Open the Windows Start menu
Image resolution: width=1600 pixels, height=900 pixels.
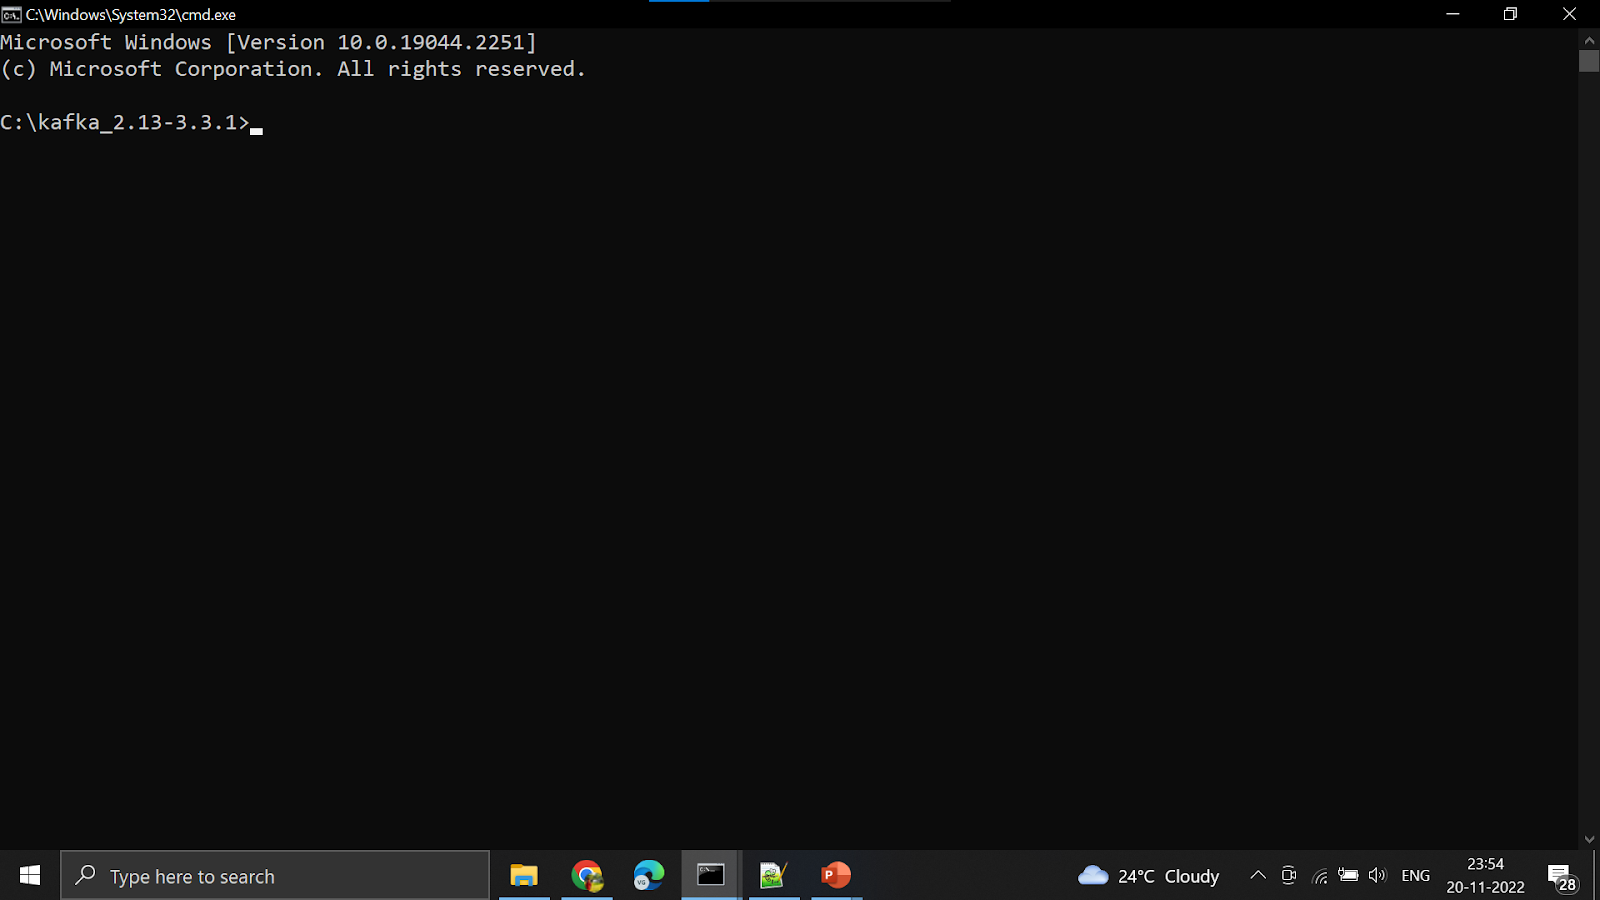(30, 876)
